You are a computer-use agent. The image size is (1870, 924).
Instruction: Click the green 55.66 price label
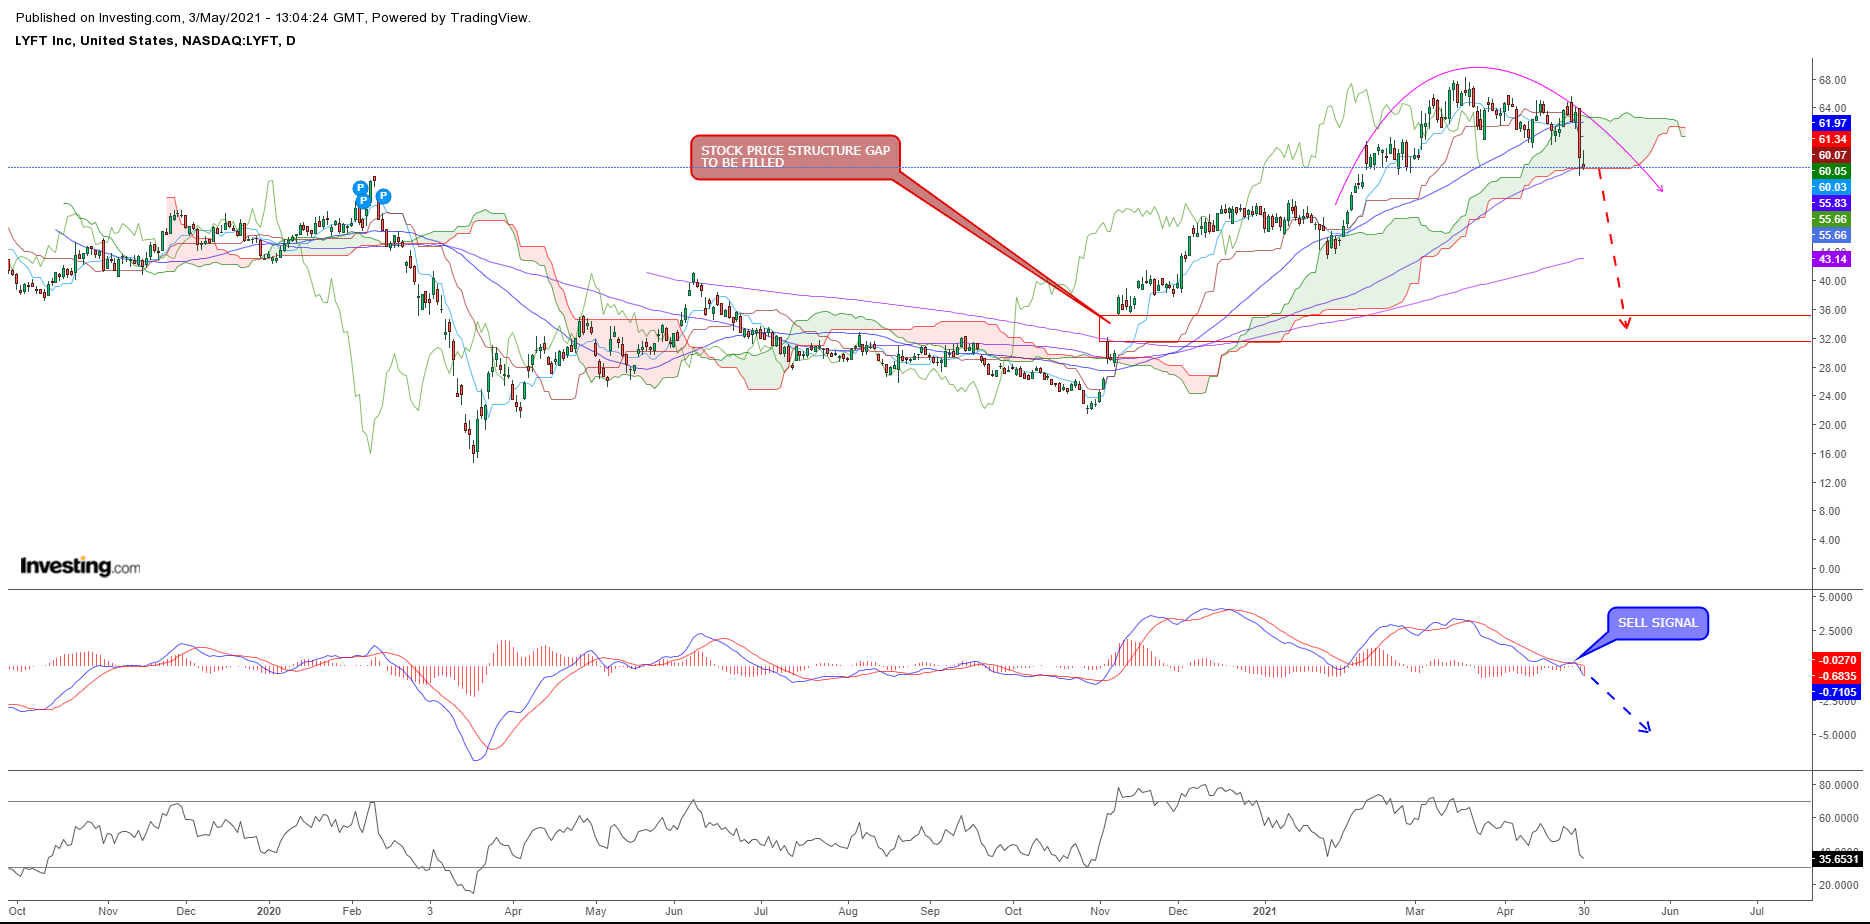pos(1832,220)
